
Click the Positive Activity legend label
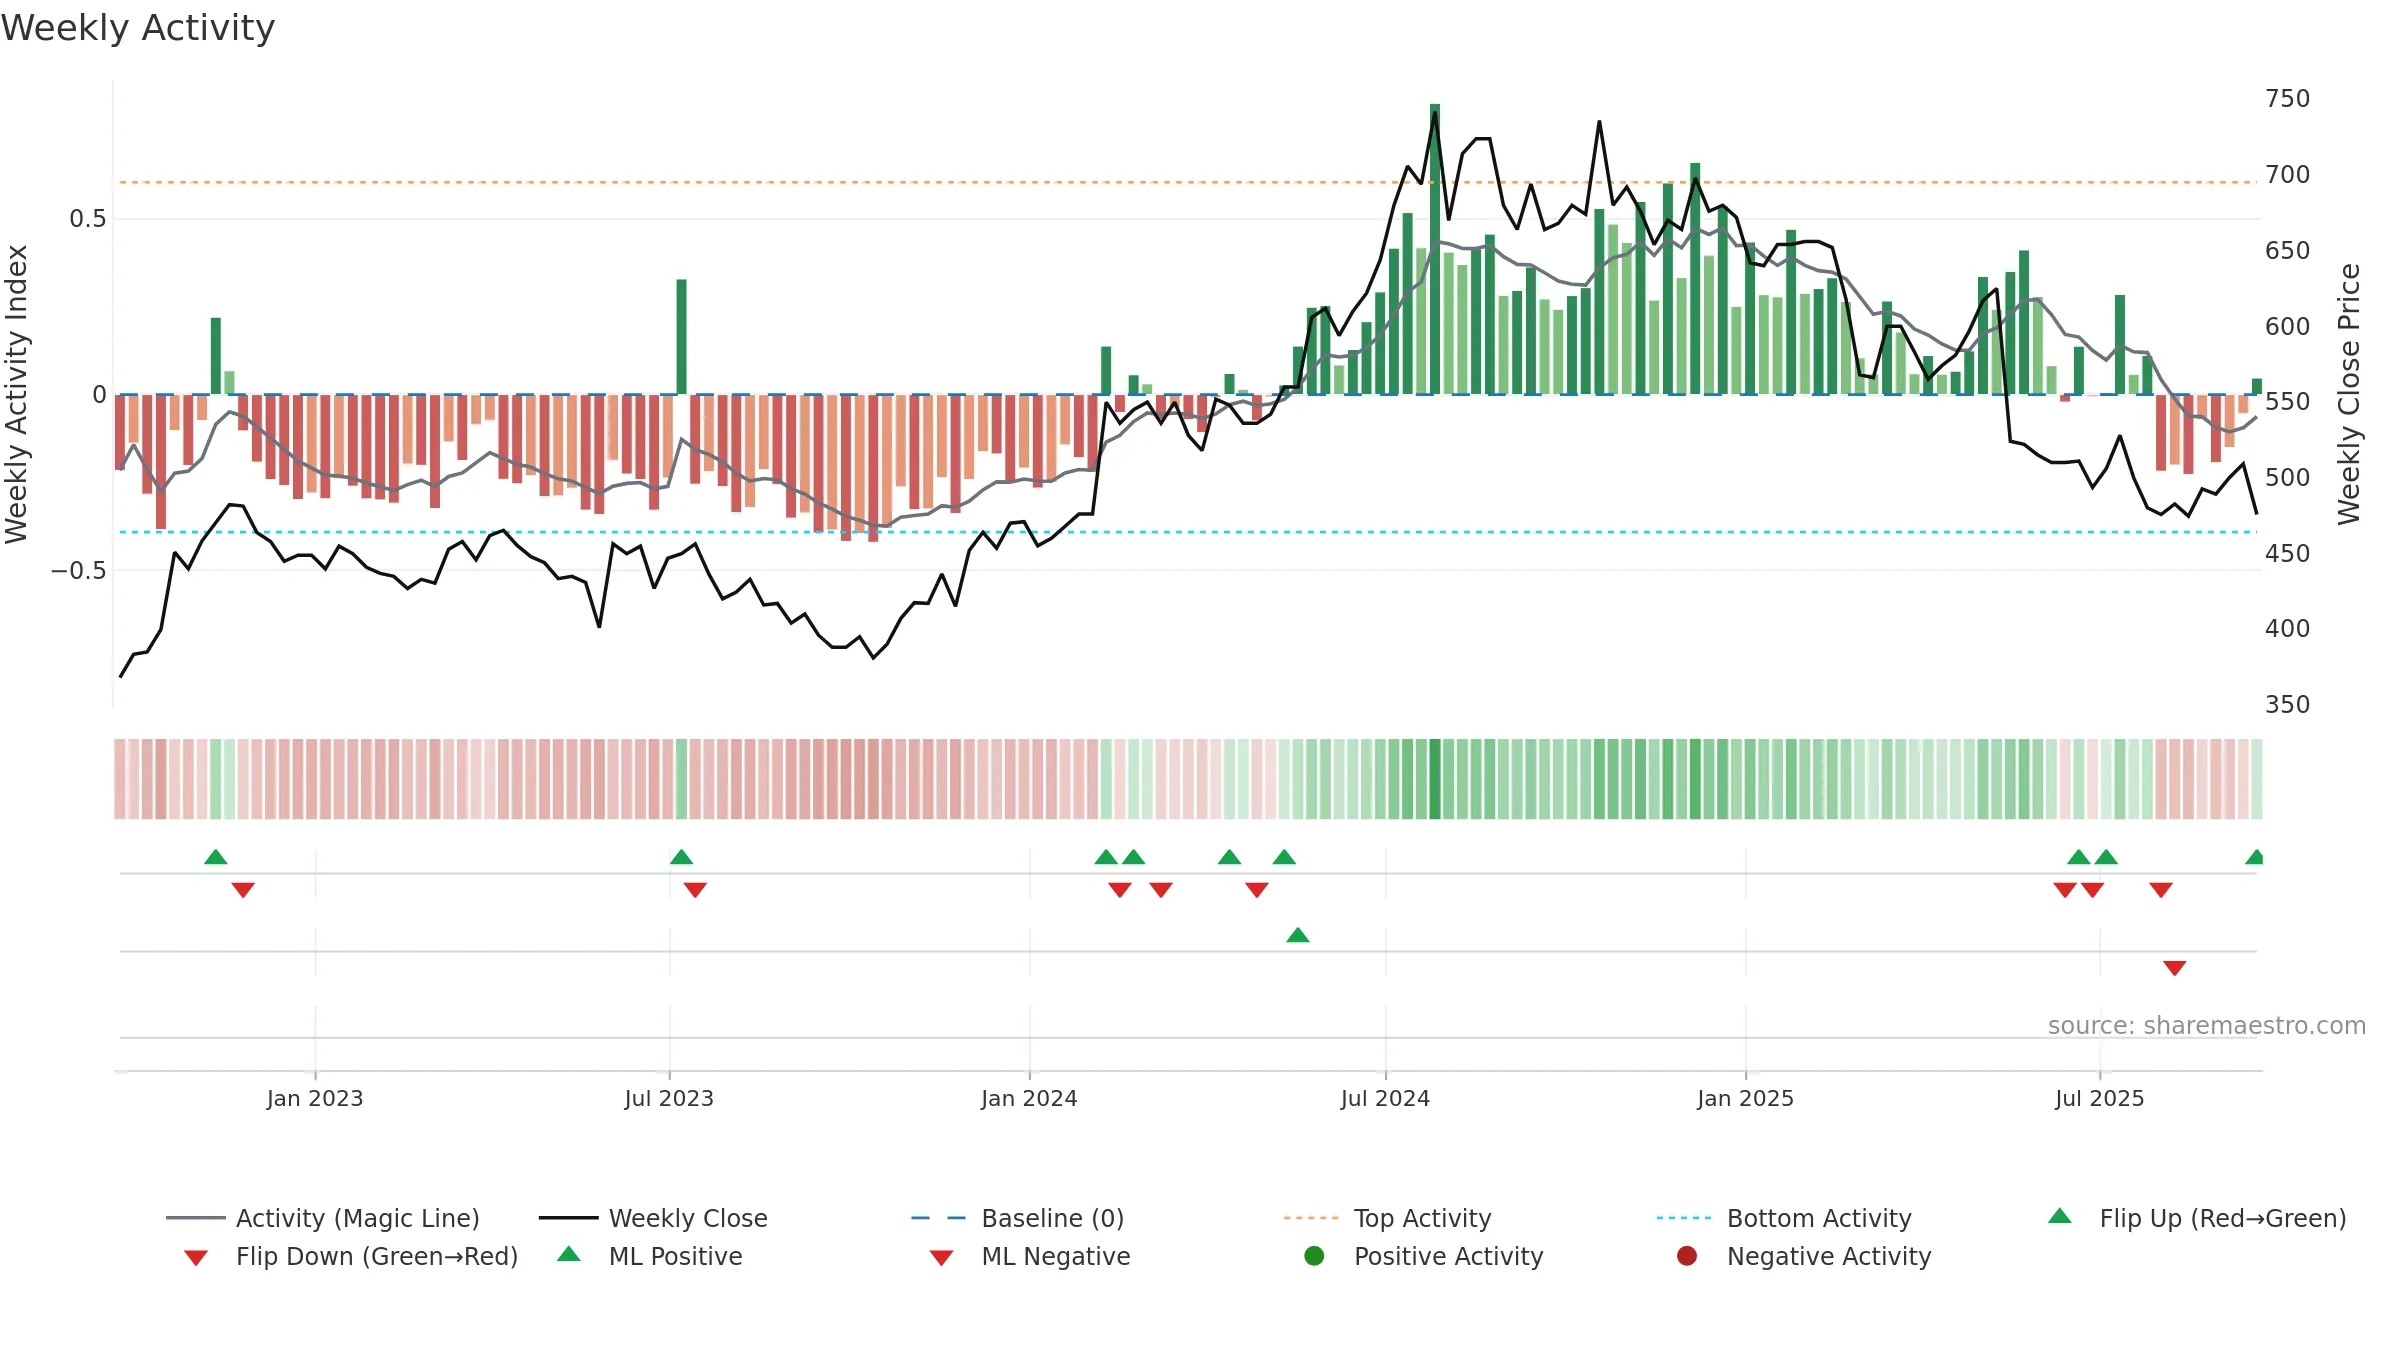pyautogui.click(x=1448, y=1256)
